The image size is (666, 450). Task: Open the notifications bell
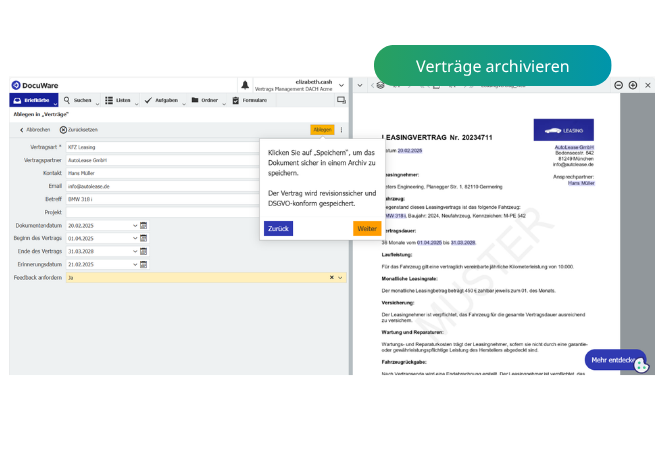coord(245,85)
